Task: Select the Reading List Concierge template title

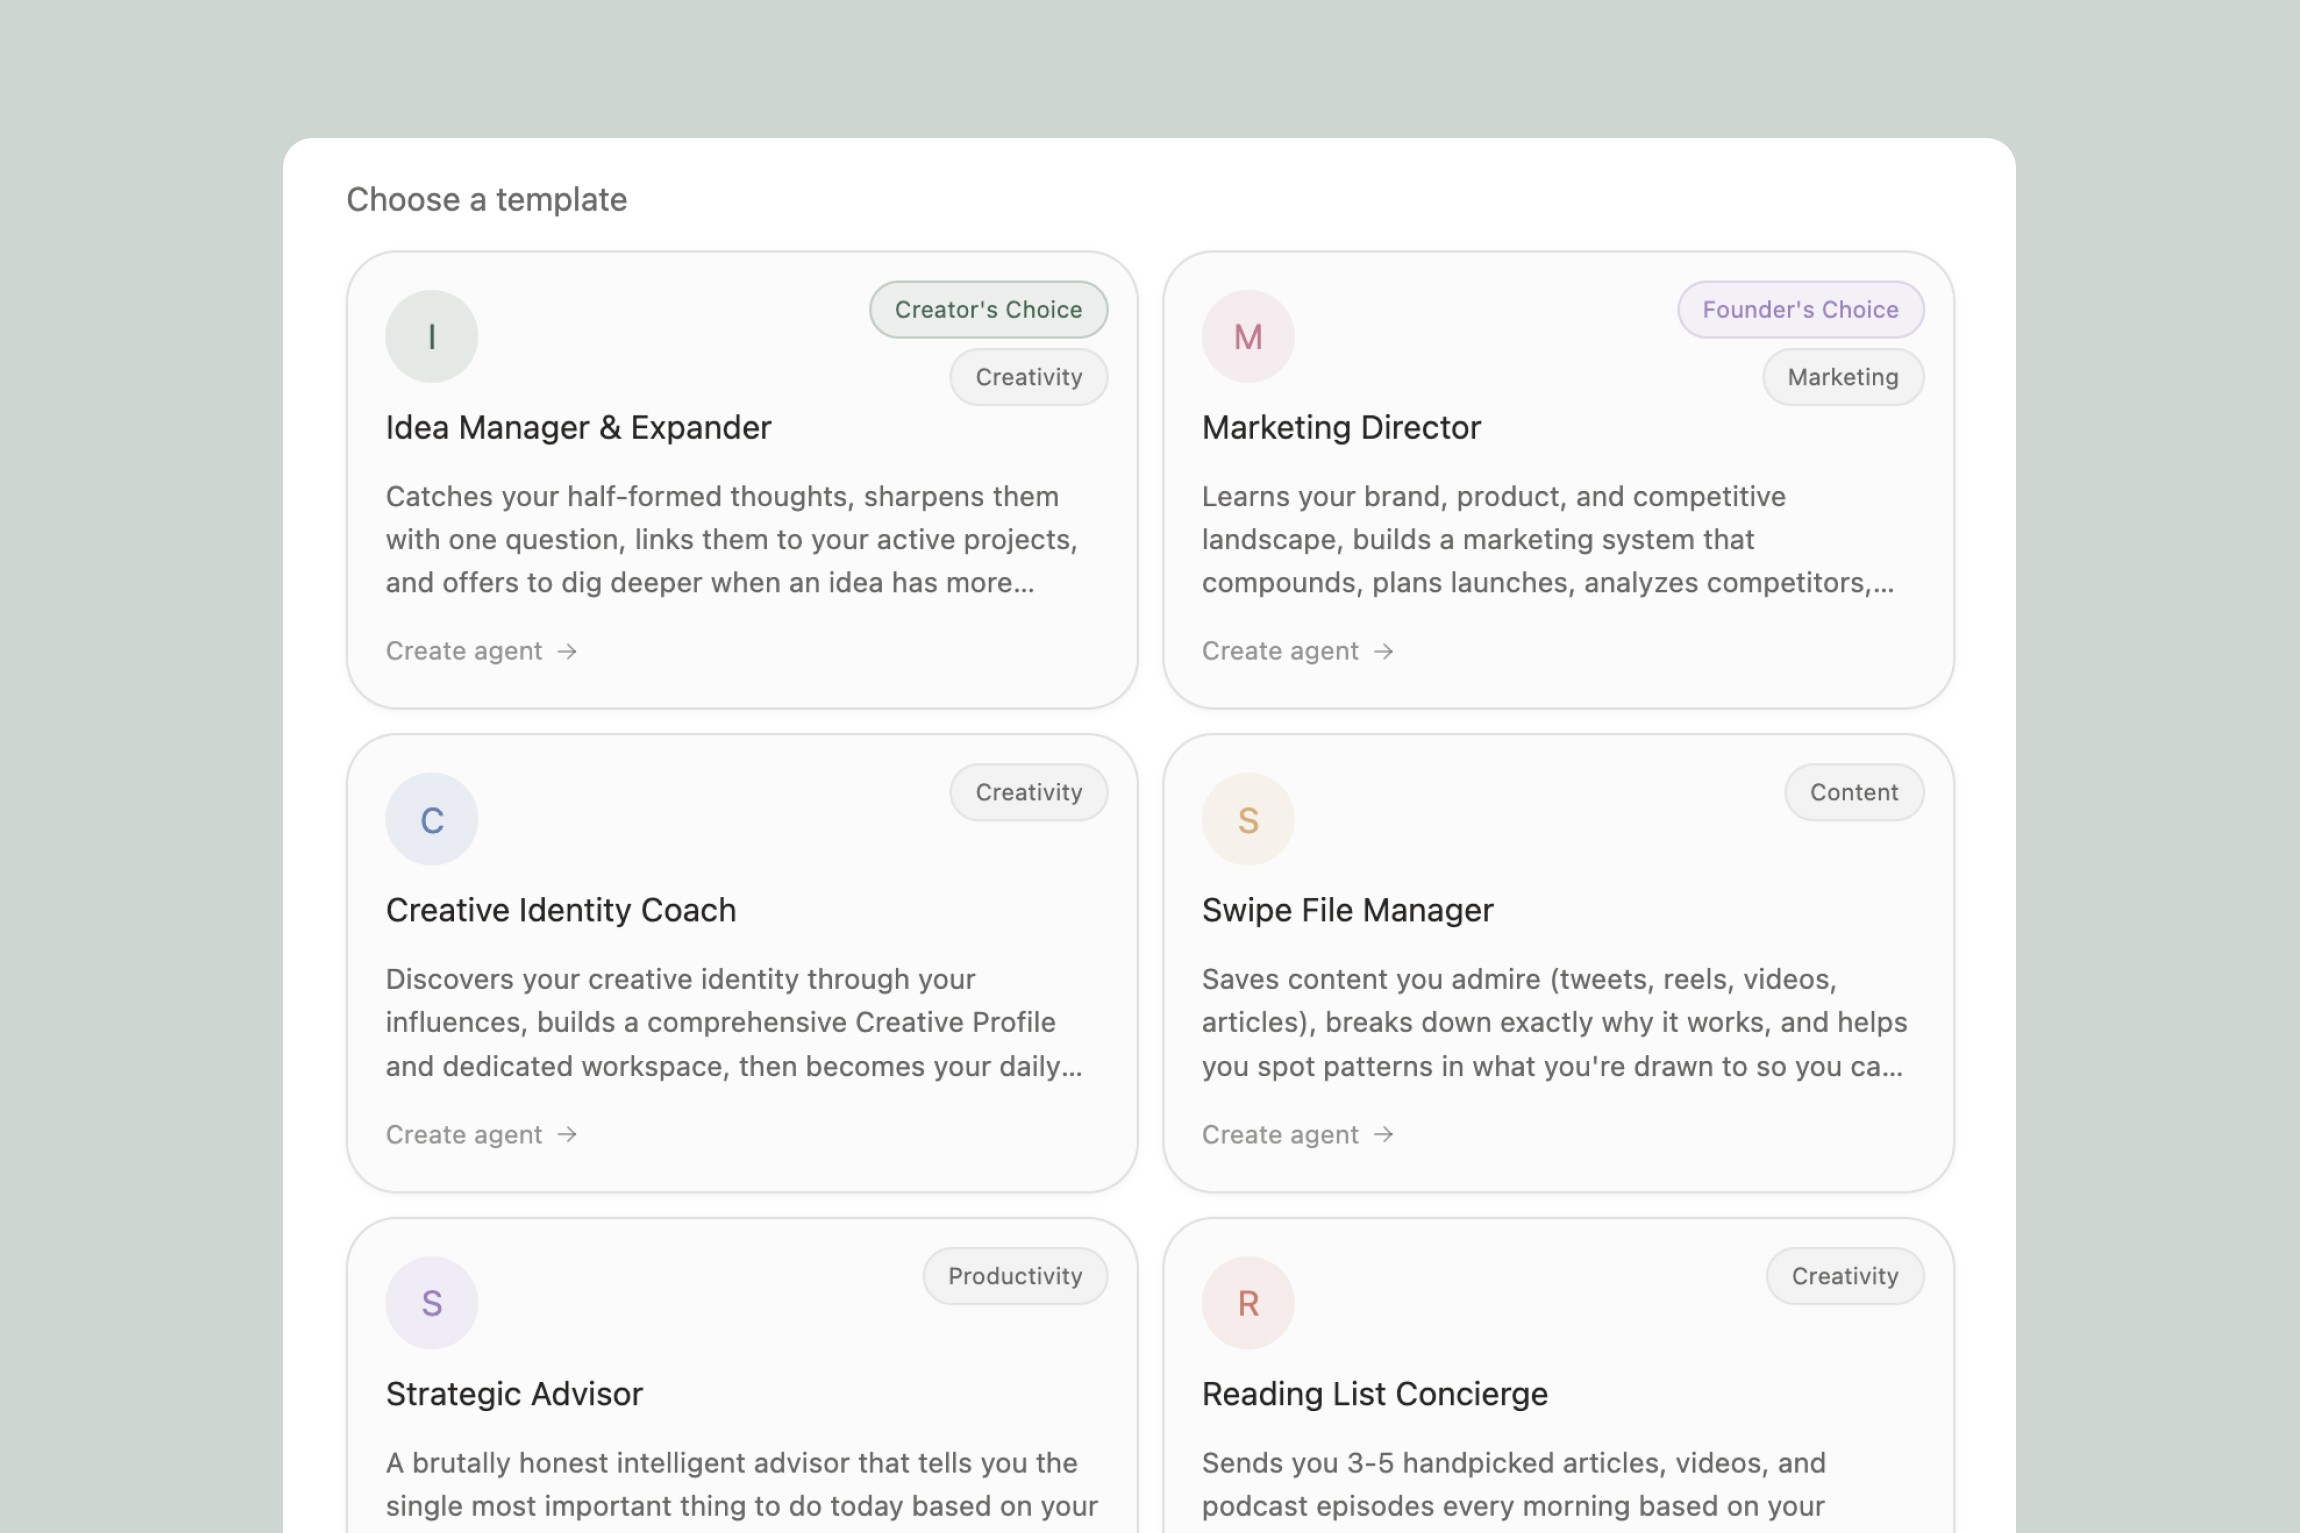Action: click(1374, 1393)
